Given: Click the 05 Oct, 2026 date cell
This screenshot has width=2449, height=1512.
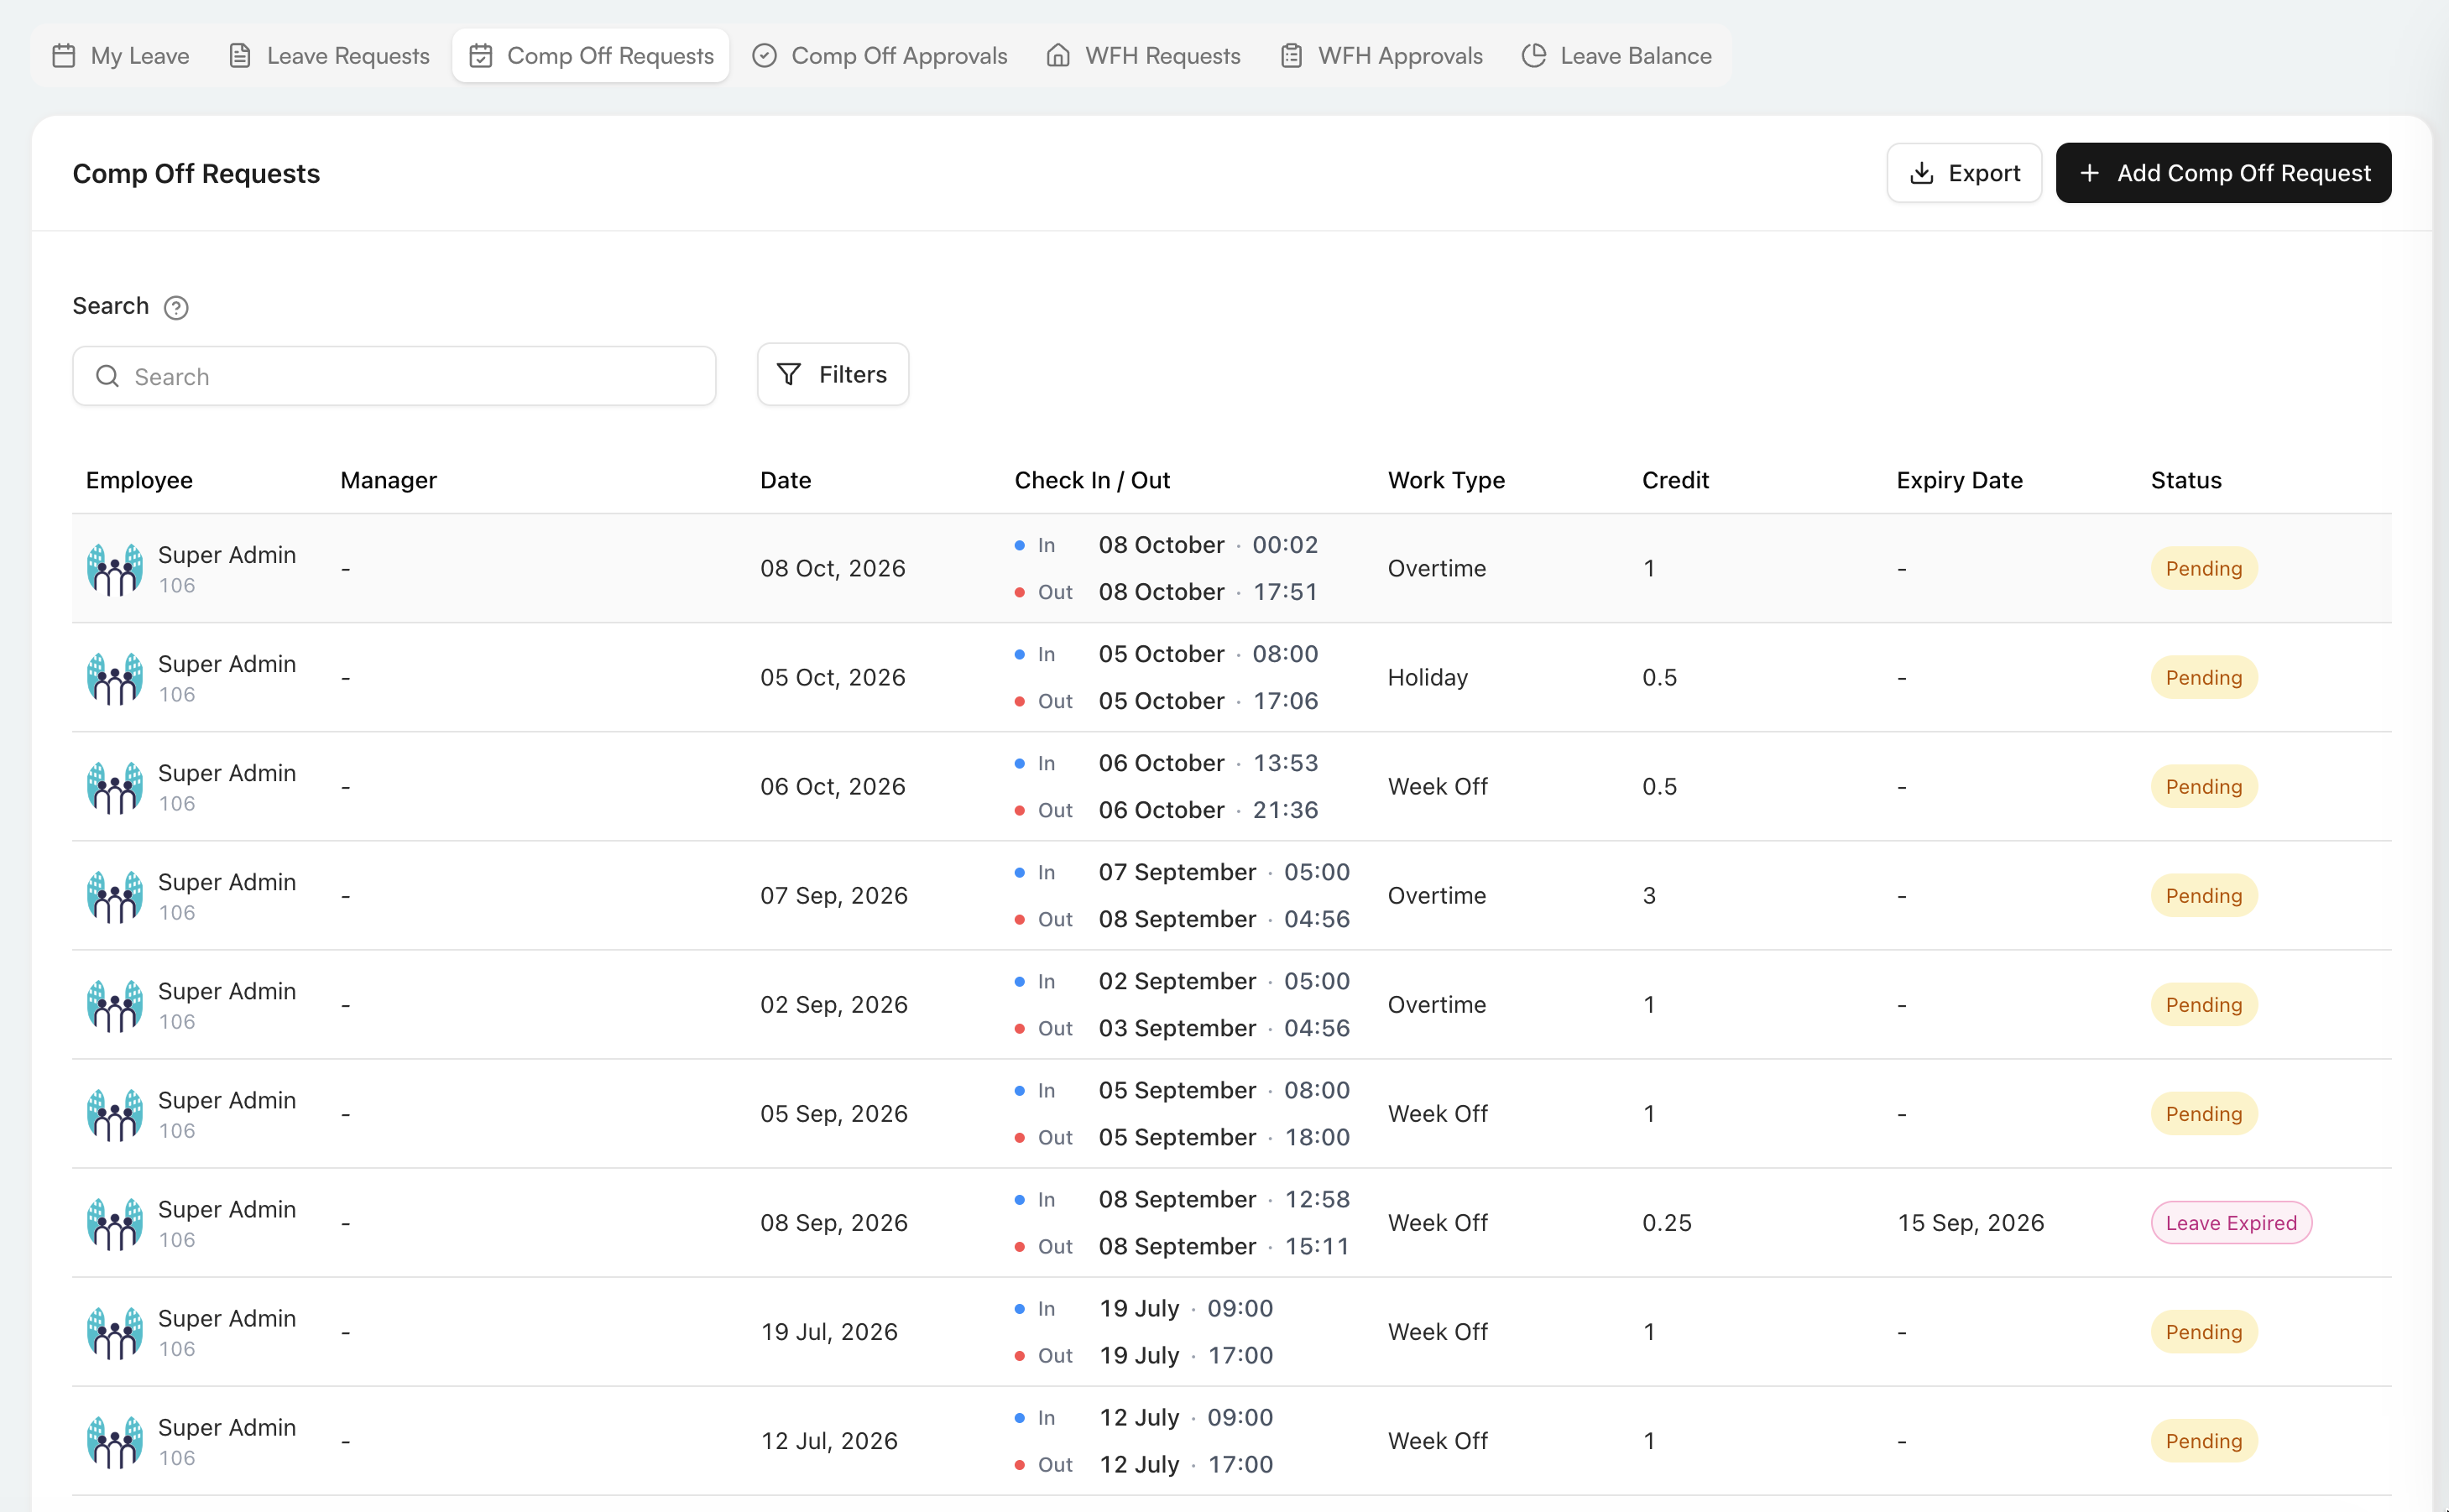Looking at the screenshot, I should [x=832, y=677].
